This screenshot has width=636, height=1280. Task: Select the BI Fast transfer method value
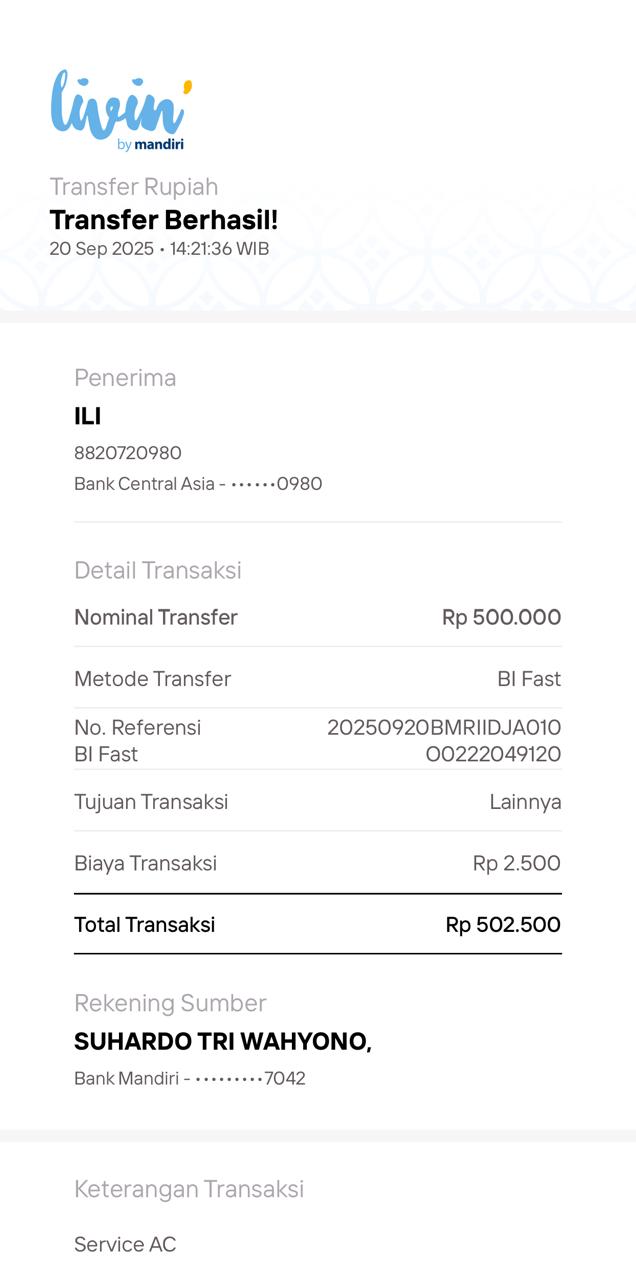529,679
